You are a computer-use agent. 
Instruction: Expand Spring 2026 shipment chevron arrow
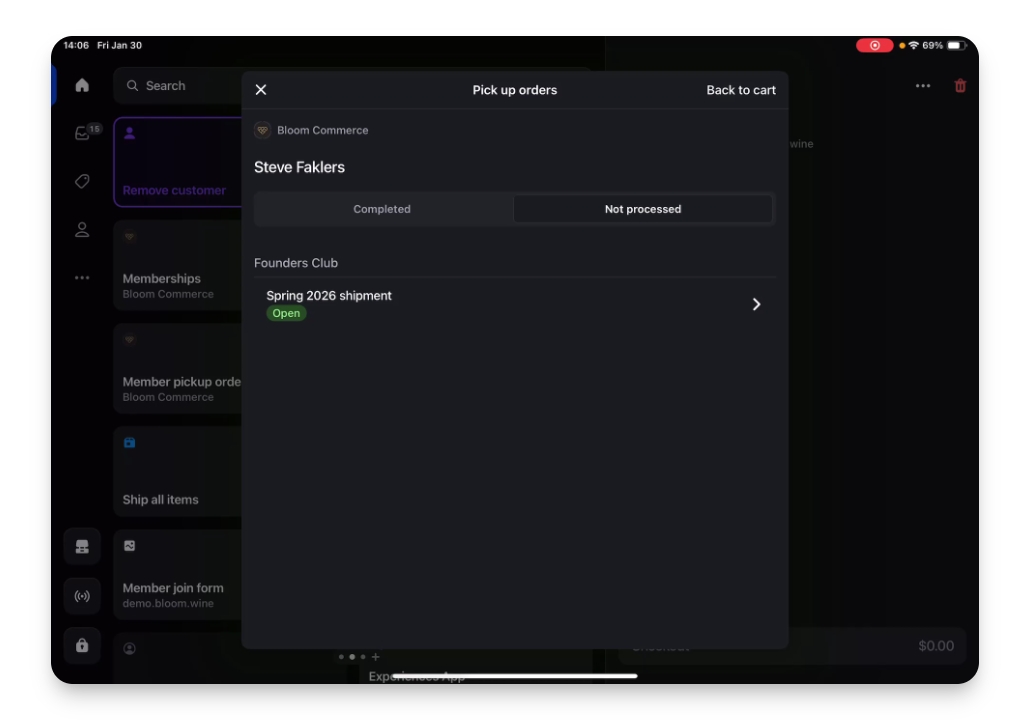coord(756,304)
